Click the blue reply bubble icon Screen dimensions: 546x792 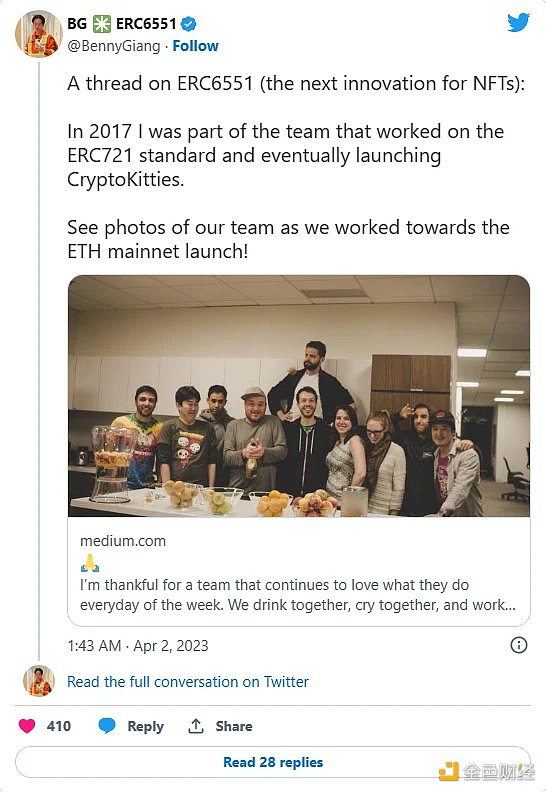pos(107,726)
